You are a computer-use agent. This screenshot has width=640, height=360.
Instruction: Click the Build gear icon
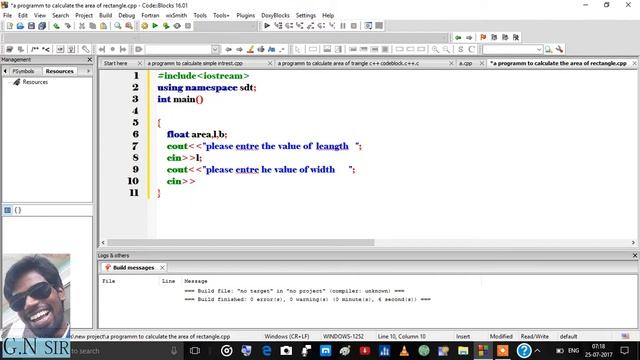click(x=144, y=26)
